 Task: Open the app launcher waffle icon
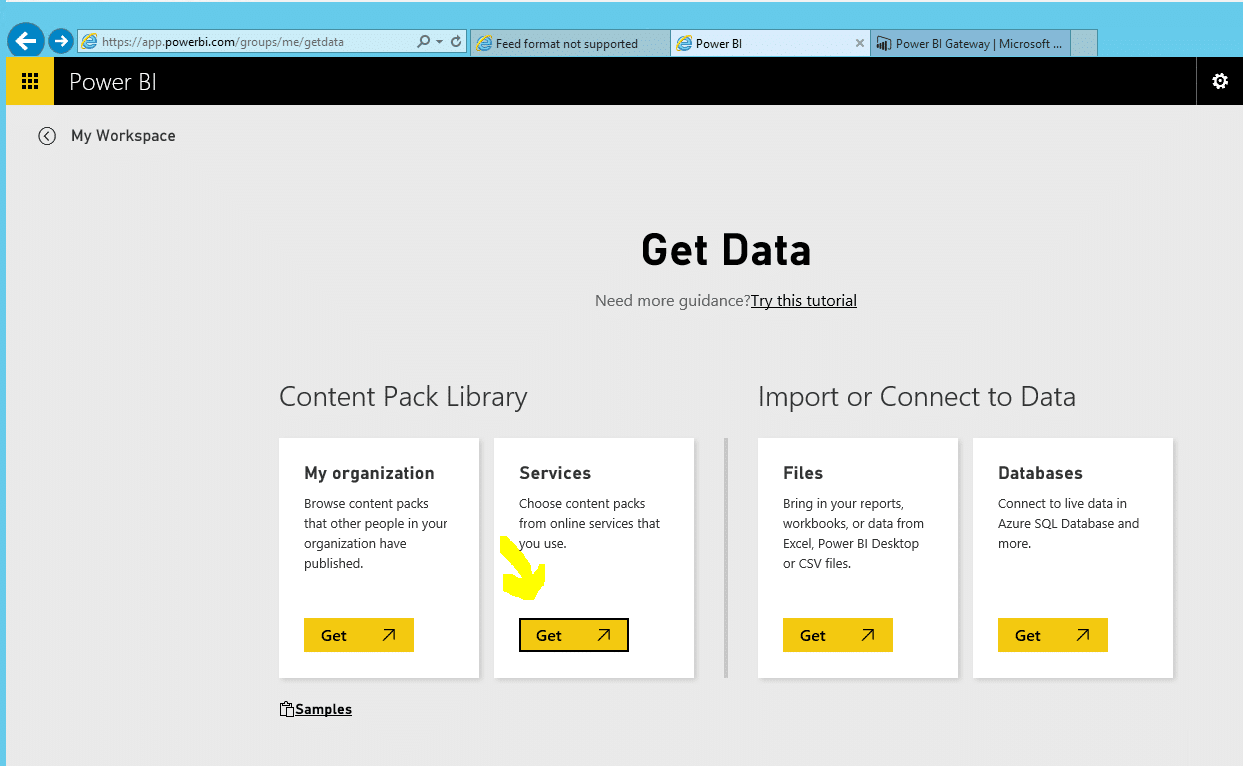29,81
